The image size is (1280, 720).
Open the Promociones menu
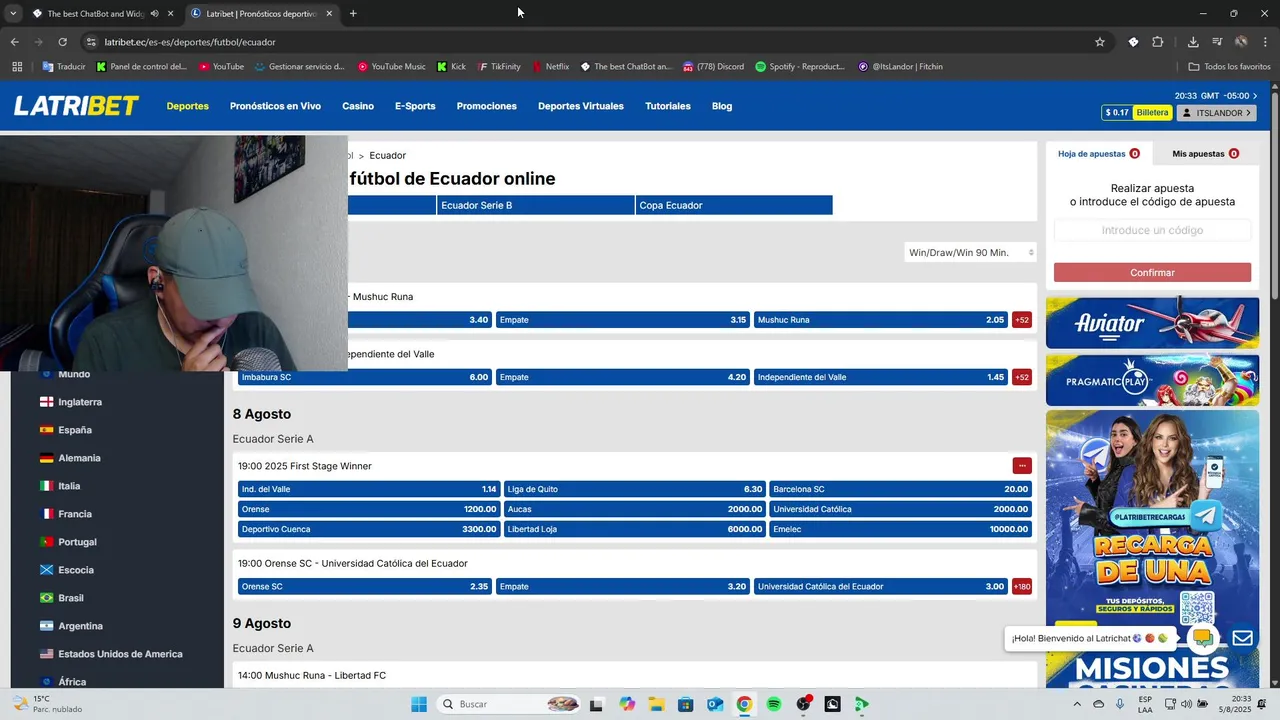[487, 106]
